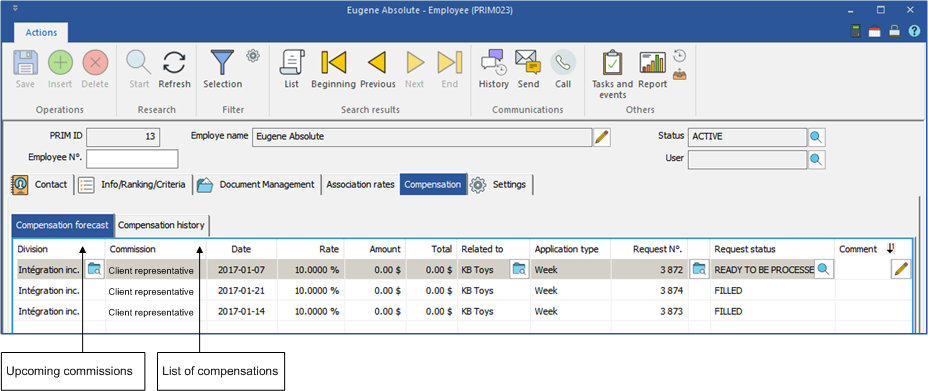This screenshot has height=391, width=928.
Task: Jump to End of results
Action: 450,62
